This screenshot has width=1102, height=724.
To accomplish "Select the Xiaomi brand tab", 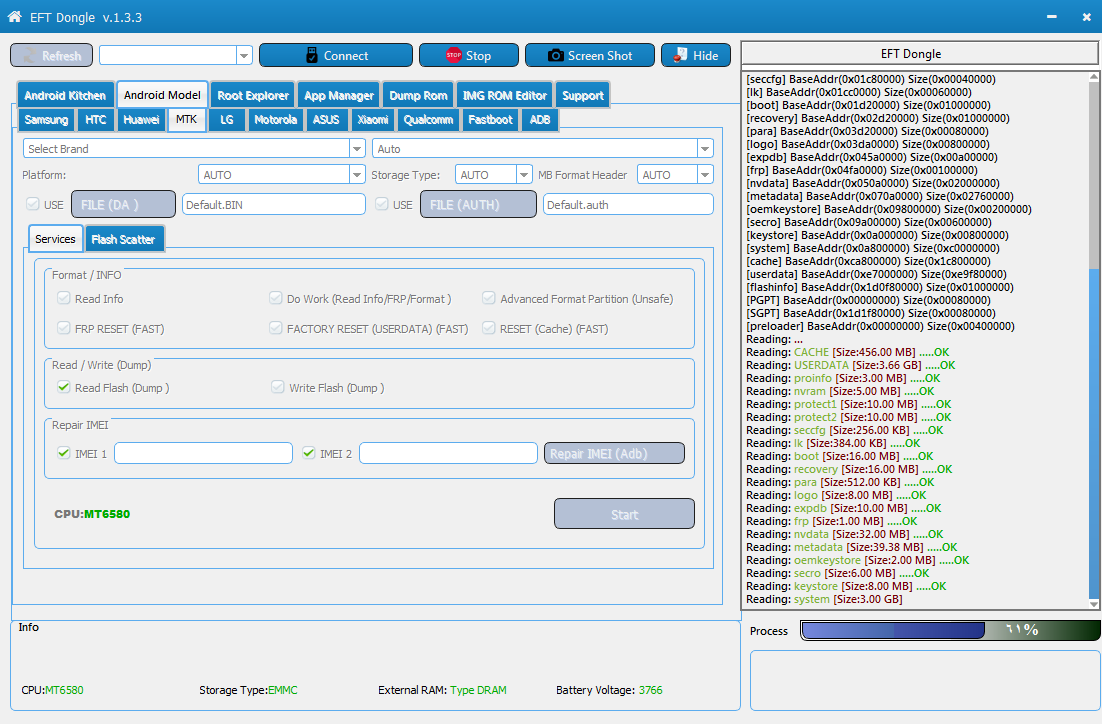I will point(372,119).
